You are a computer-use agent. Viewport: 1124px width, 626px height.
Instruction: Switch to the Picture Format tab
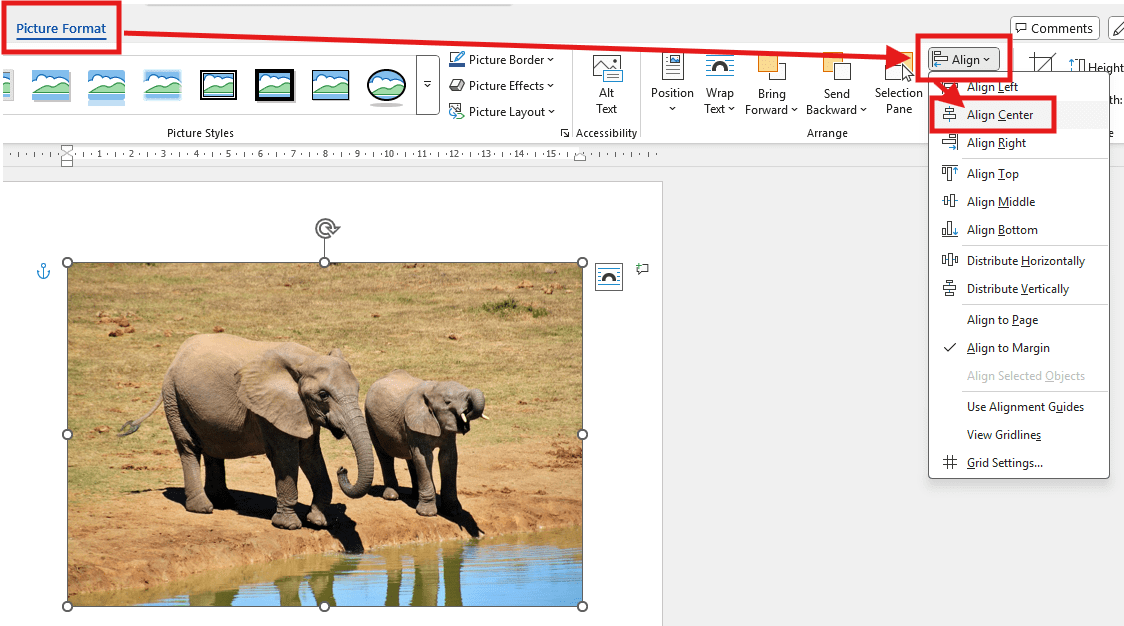[61, 30]
